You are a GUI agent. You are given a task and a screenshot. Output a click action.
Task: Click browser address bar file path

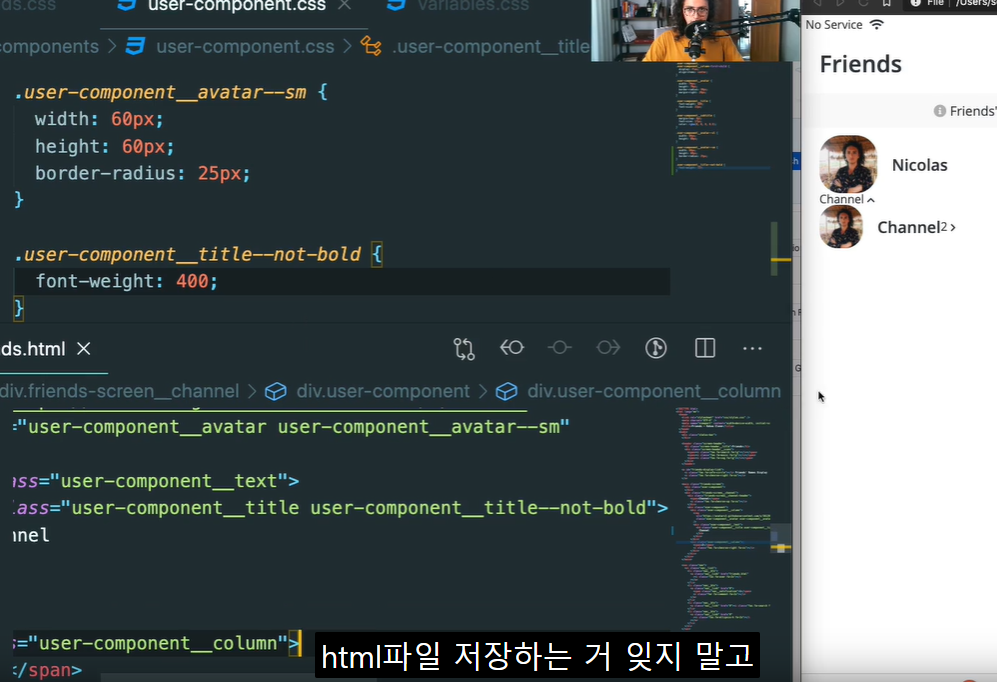pos(975,3)
